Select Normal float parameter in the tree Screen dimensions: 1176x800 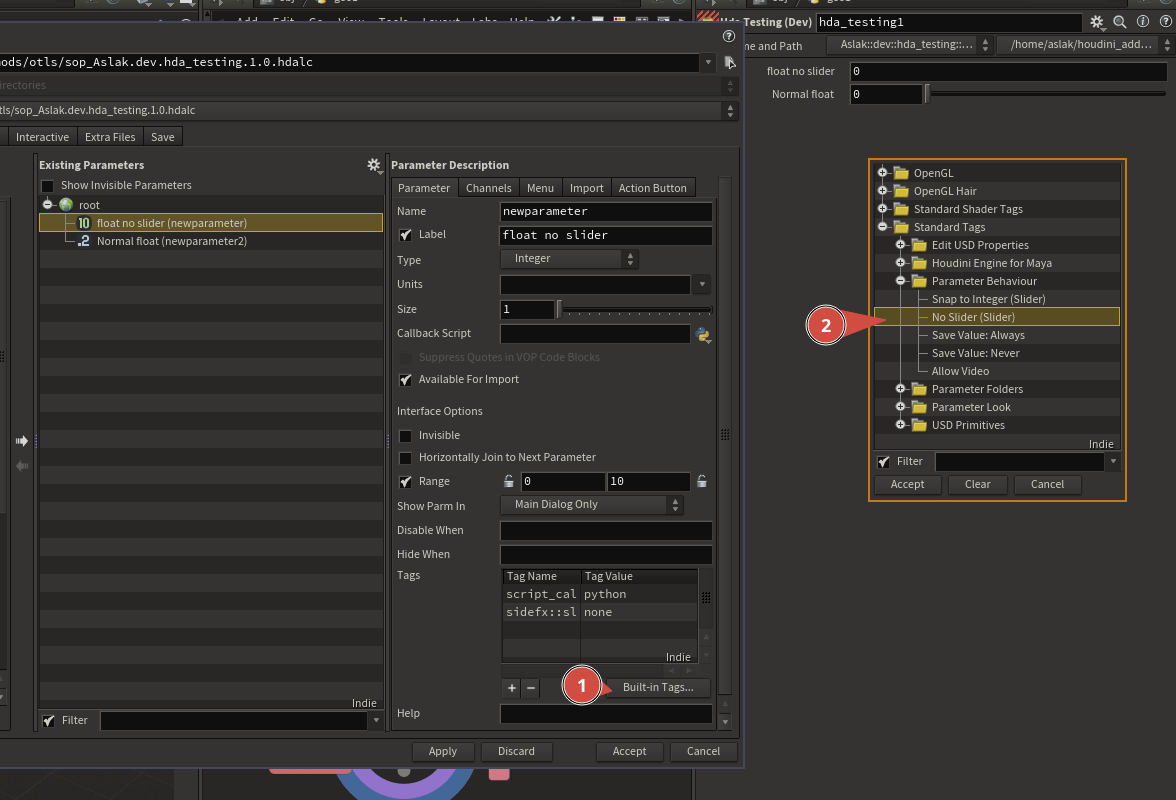(x=171, y=241)
